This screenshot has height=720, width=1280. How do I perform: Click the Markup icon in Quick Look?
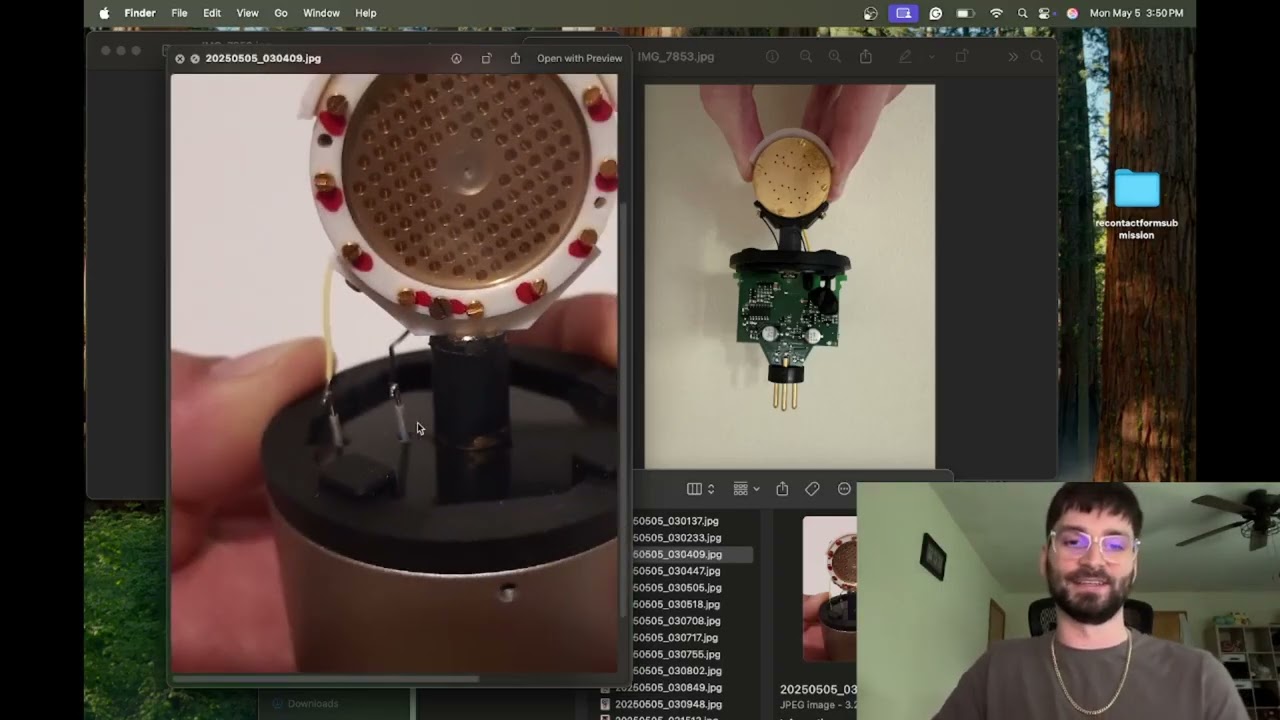[456, 58]
